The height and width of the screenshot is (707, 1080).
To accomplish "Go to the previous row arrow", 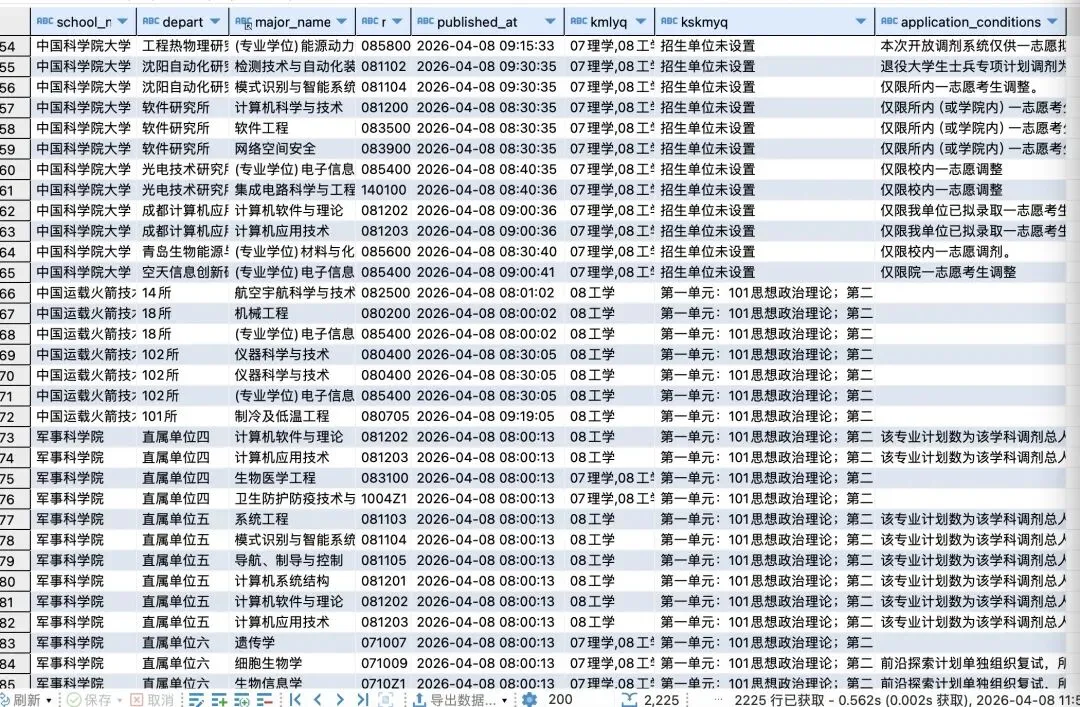I will click(x=318, y=700).
